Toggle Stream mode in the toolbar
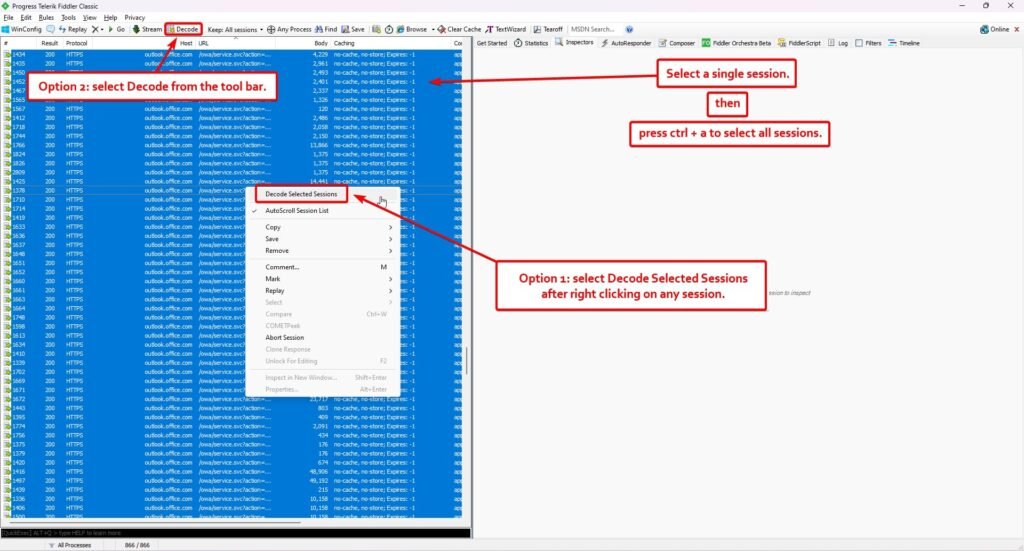Viewport: 1024px width, 551px height. coord(147,29)
